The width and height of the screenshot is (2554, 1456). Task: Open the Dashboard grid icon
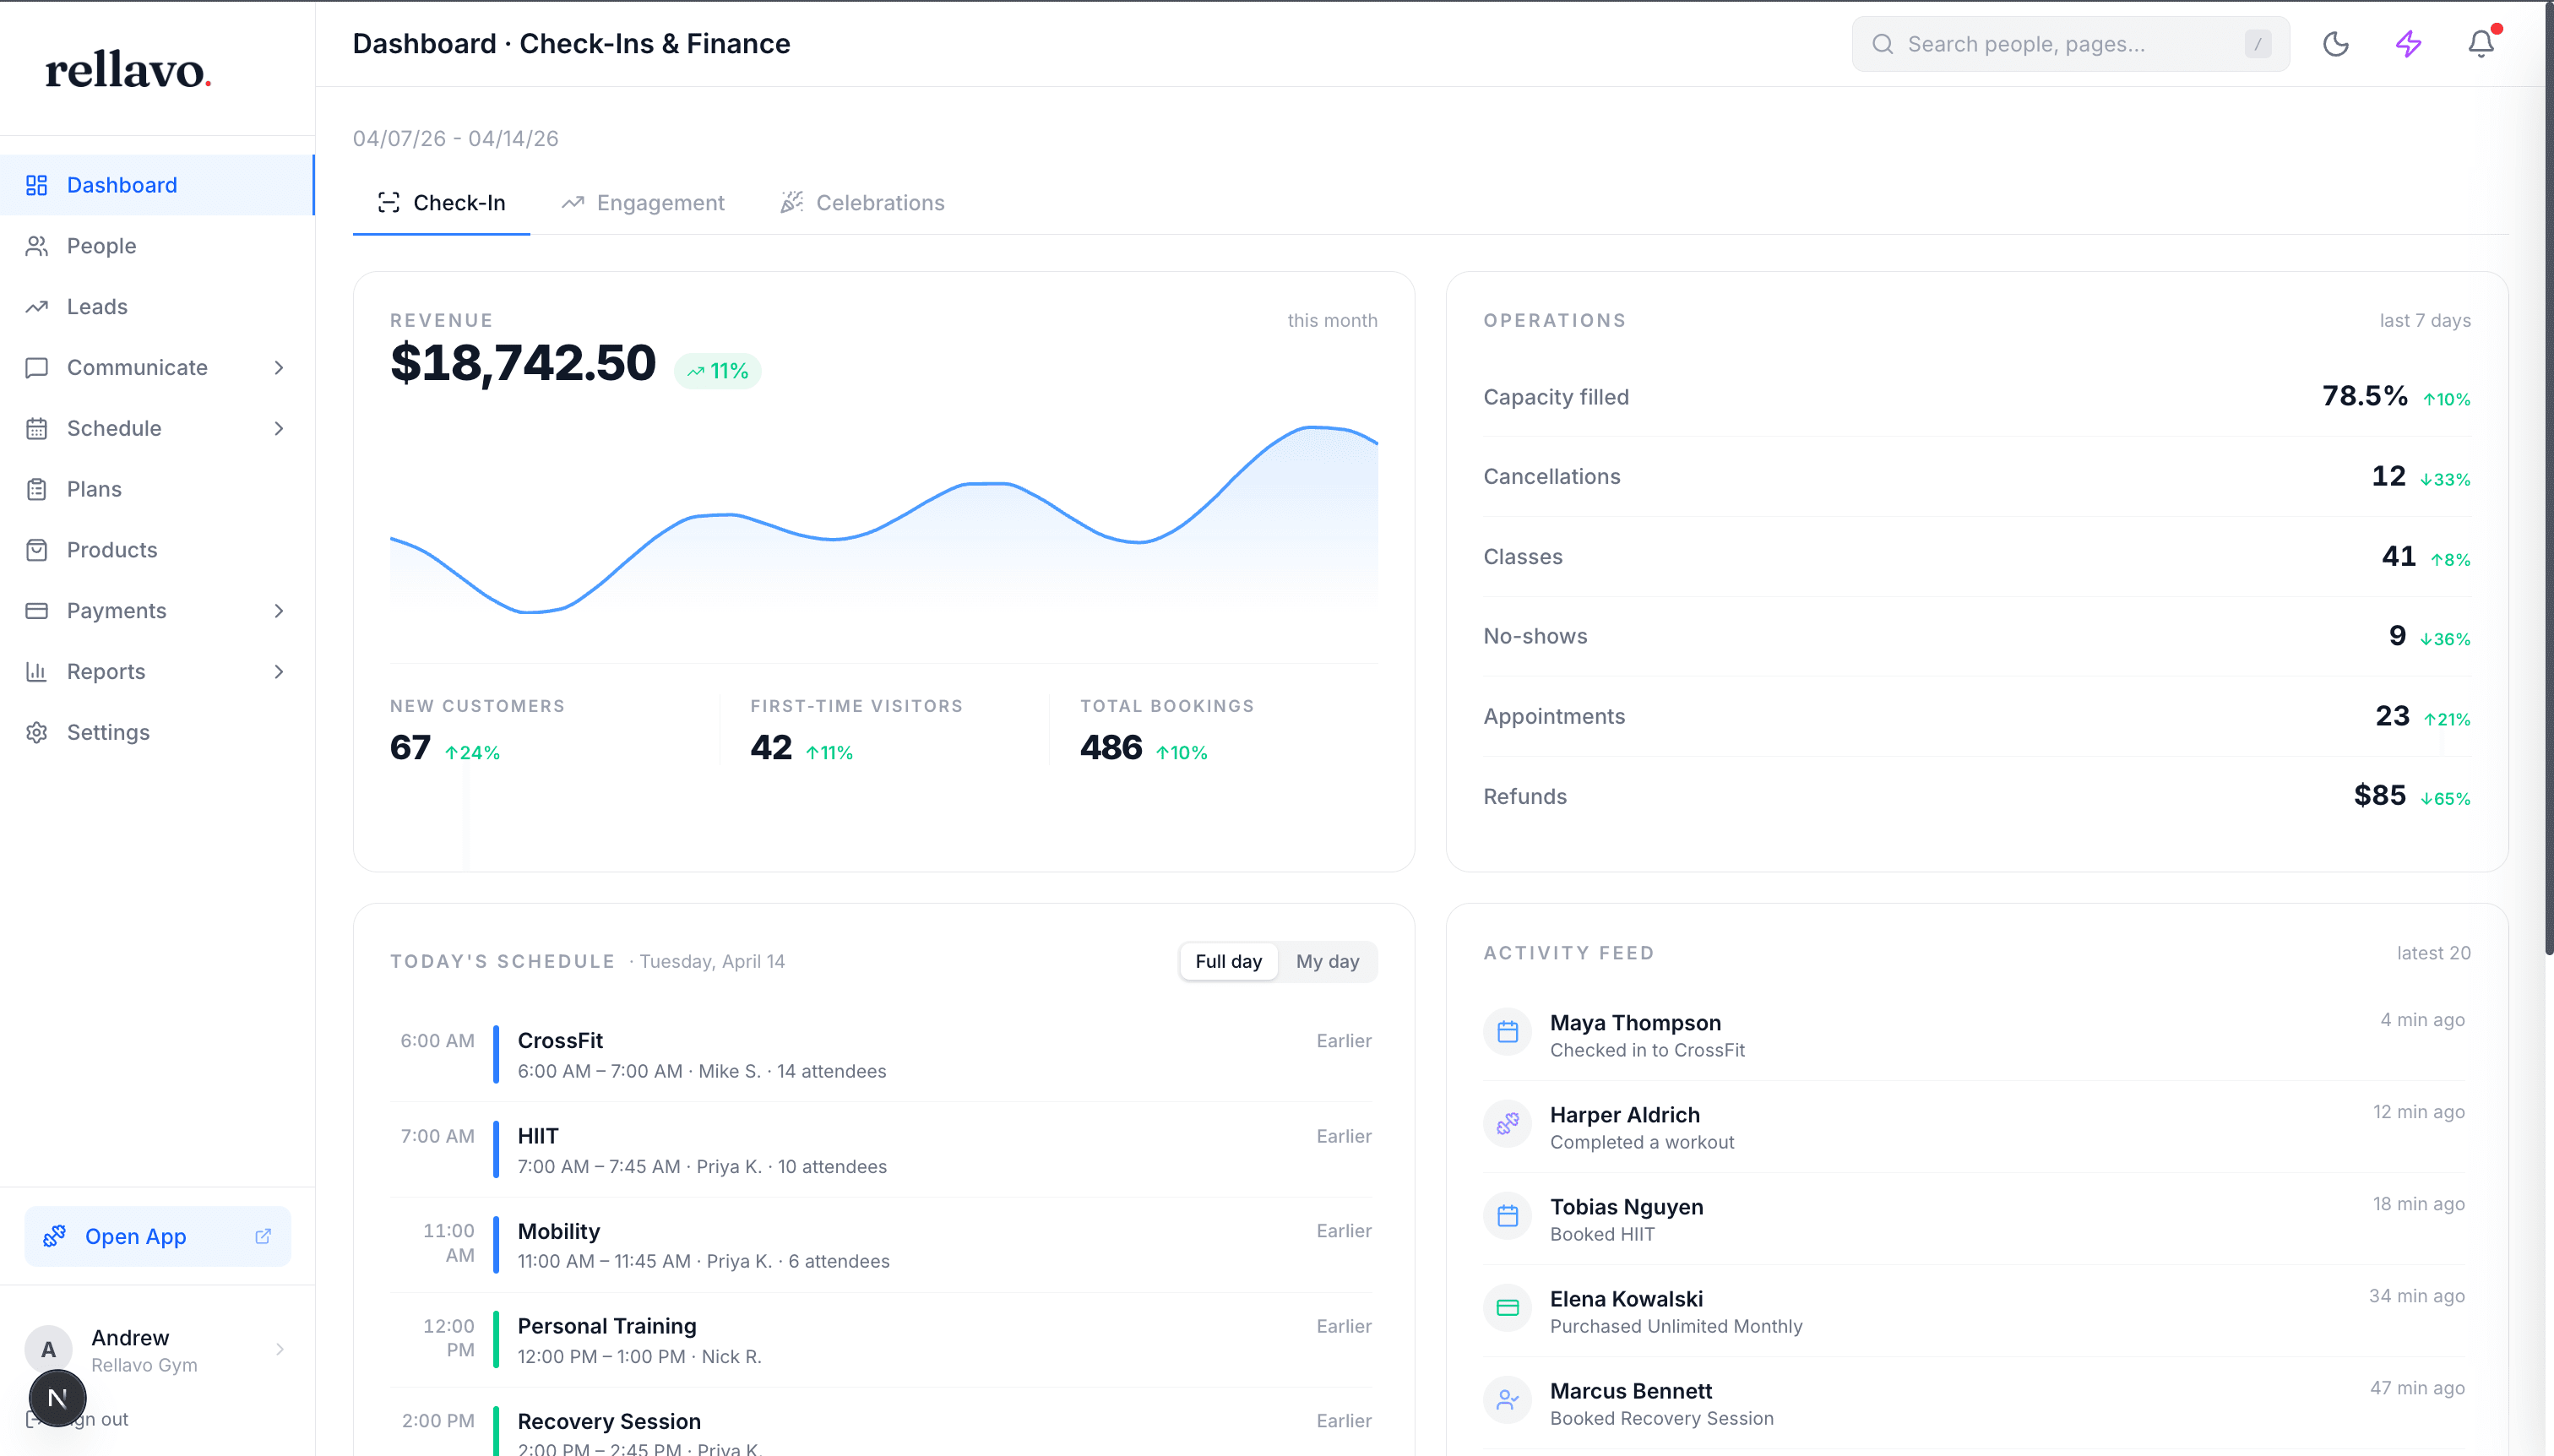click(37, 184)
